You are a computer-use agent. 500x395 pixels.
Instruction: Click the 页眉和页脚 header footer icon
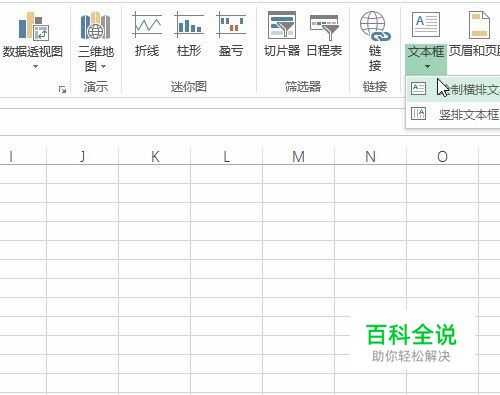pos(479,25)
